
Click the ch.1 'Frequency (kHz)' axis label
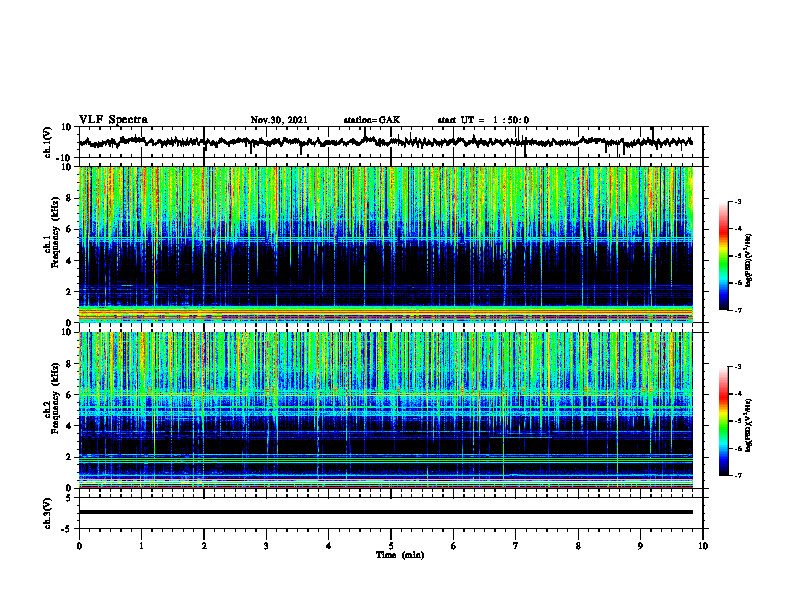54,233
